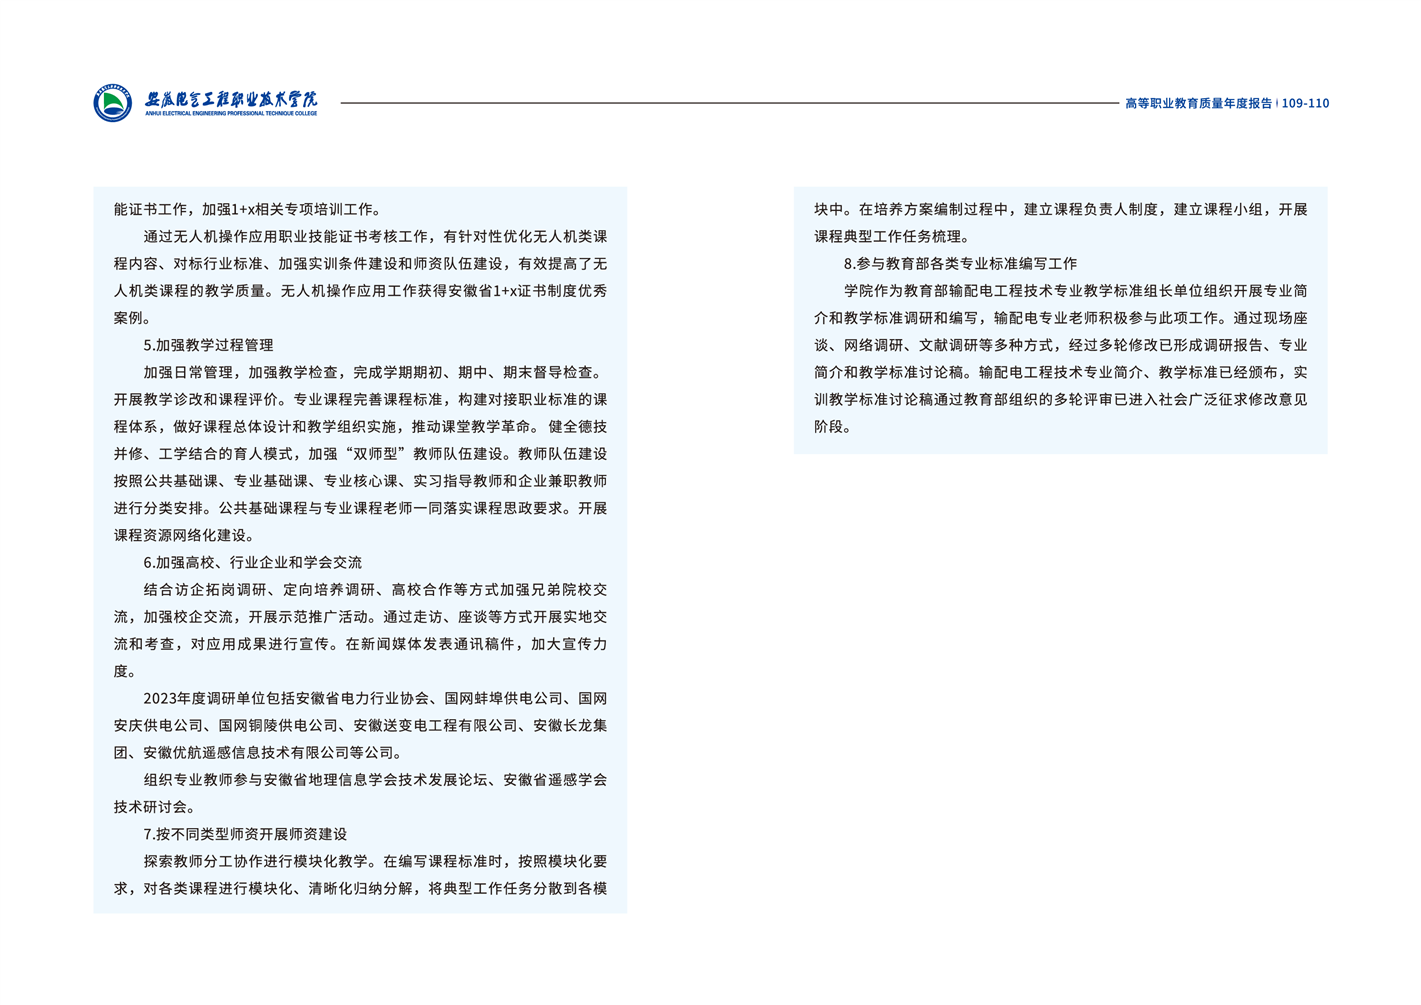Click the first line mentioning 1+x相关专项培训工作
The height and width of the screenshot is (1005, 1421).
tap(247, 210)
